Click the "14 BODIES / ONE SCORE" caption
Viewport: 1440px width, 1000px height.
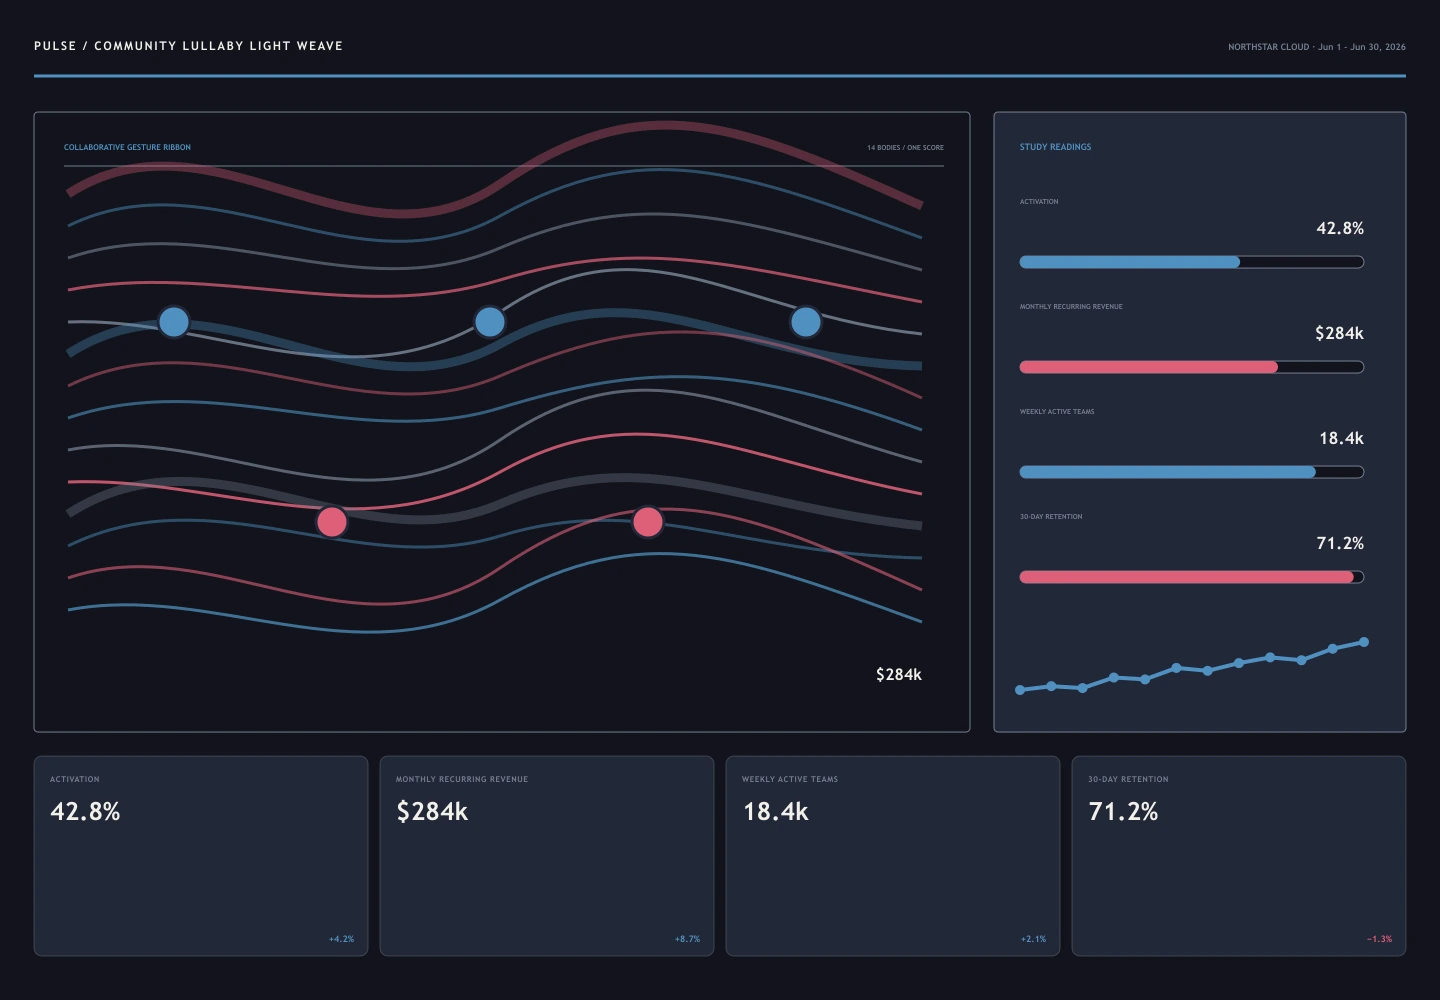[905, 148]
